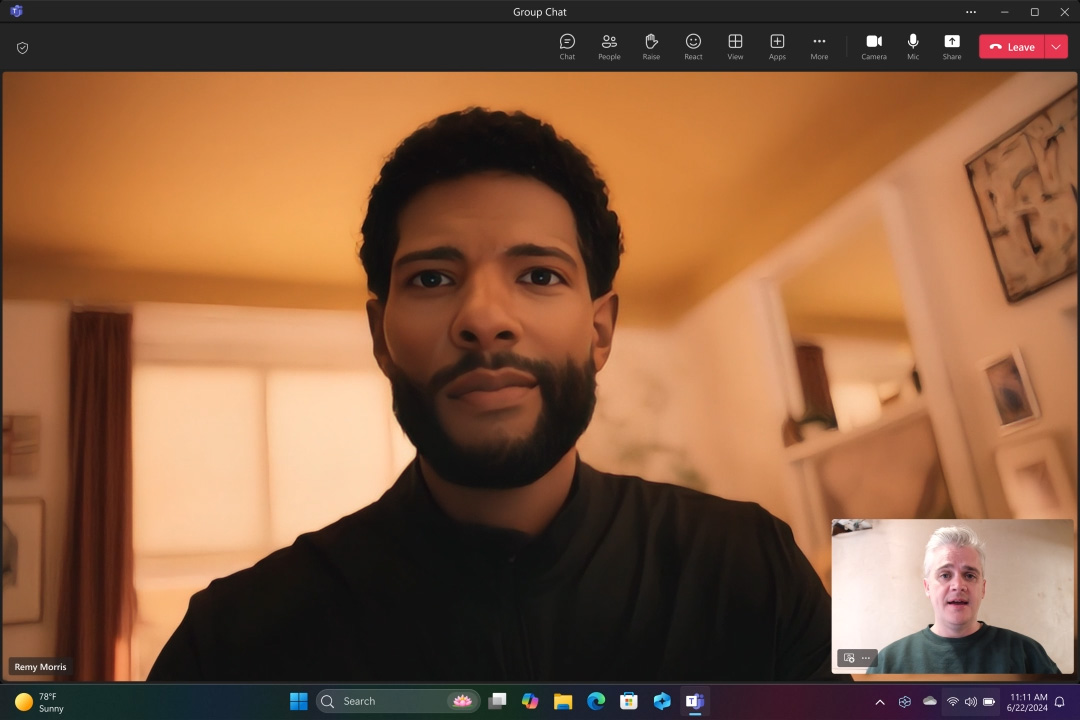
Task: Toggle the Camera on or off
Action: pyautogui.click(x=873, y=46)
